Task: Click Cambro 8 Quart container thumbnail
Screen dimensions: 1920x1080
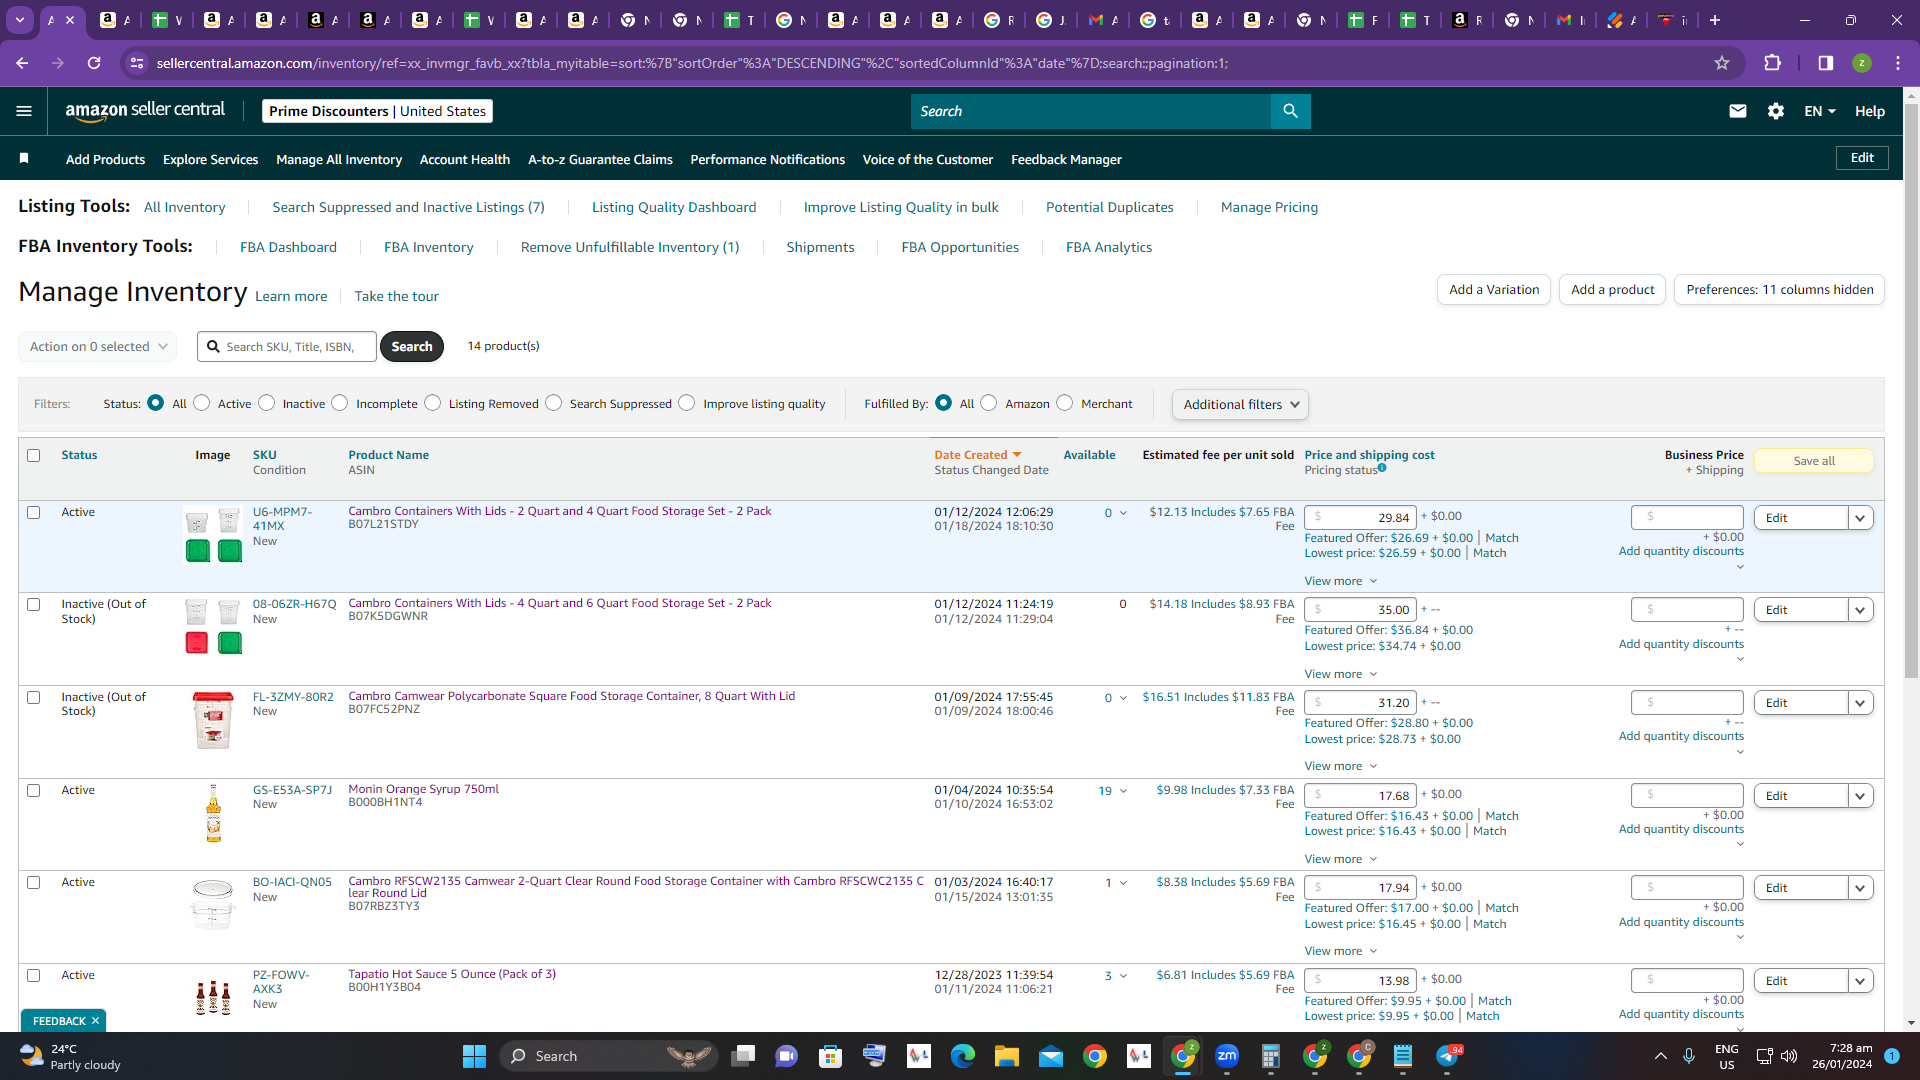Action: click(213, 720)
